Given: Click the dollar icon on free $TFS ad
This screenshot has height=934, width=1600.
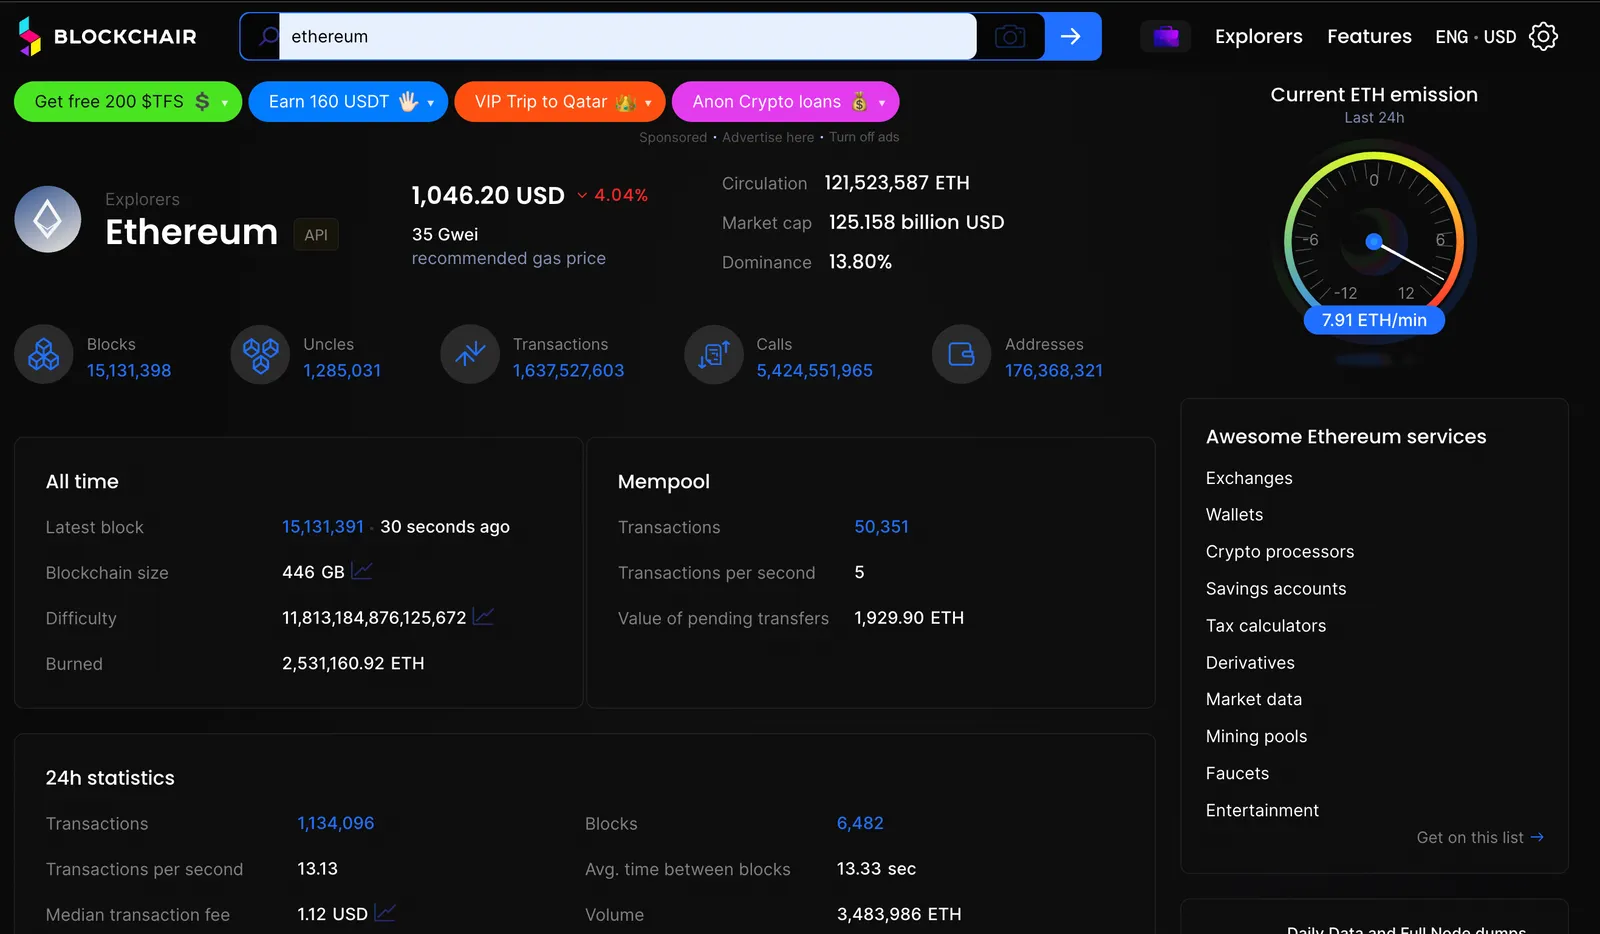Looking at the screenshot, I should (202, 102).
